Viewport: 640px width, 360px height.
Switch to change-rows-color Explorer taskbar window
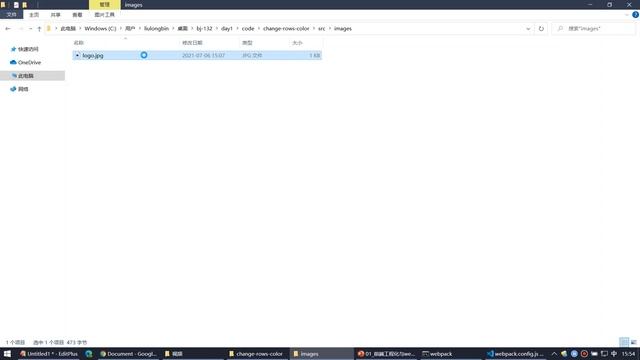tap(256, 354)
